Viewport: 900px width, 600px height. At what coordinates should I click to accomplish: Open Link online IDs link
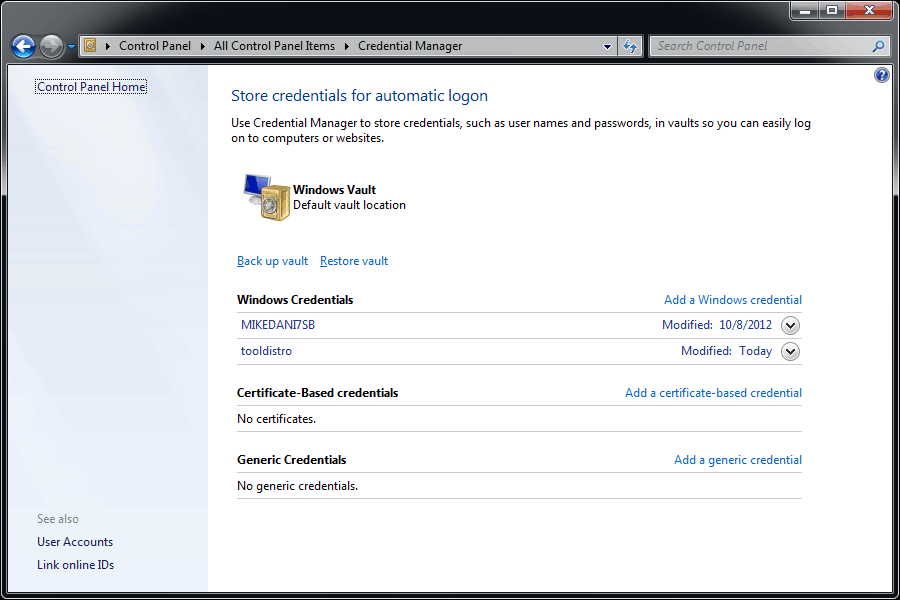(x=76, y=565)
